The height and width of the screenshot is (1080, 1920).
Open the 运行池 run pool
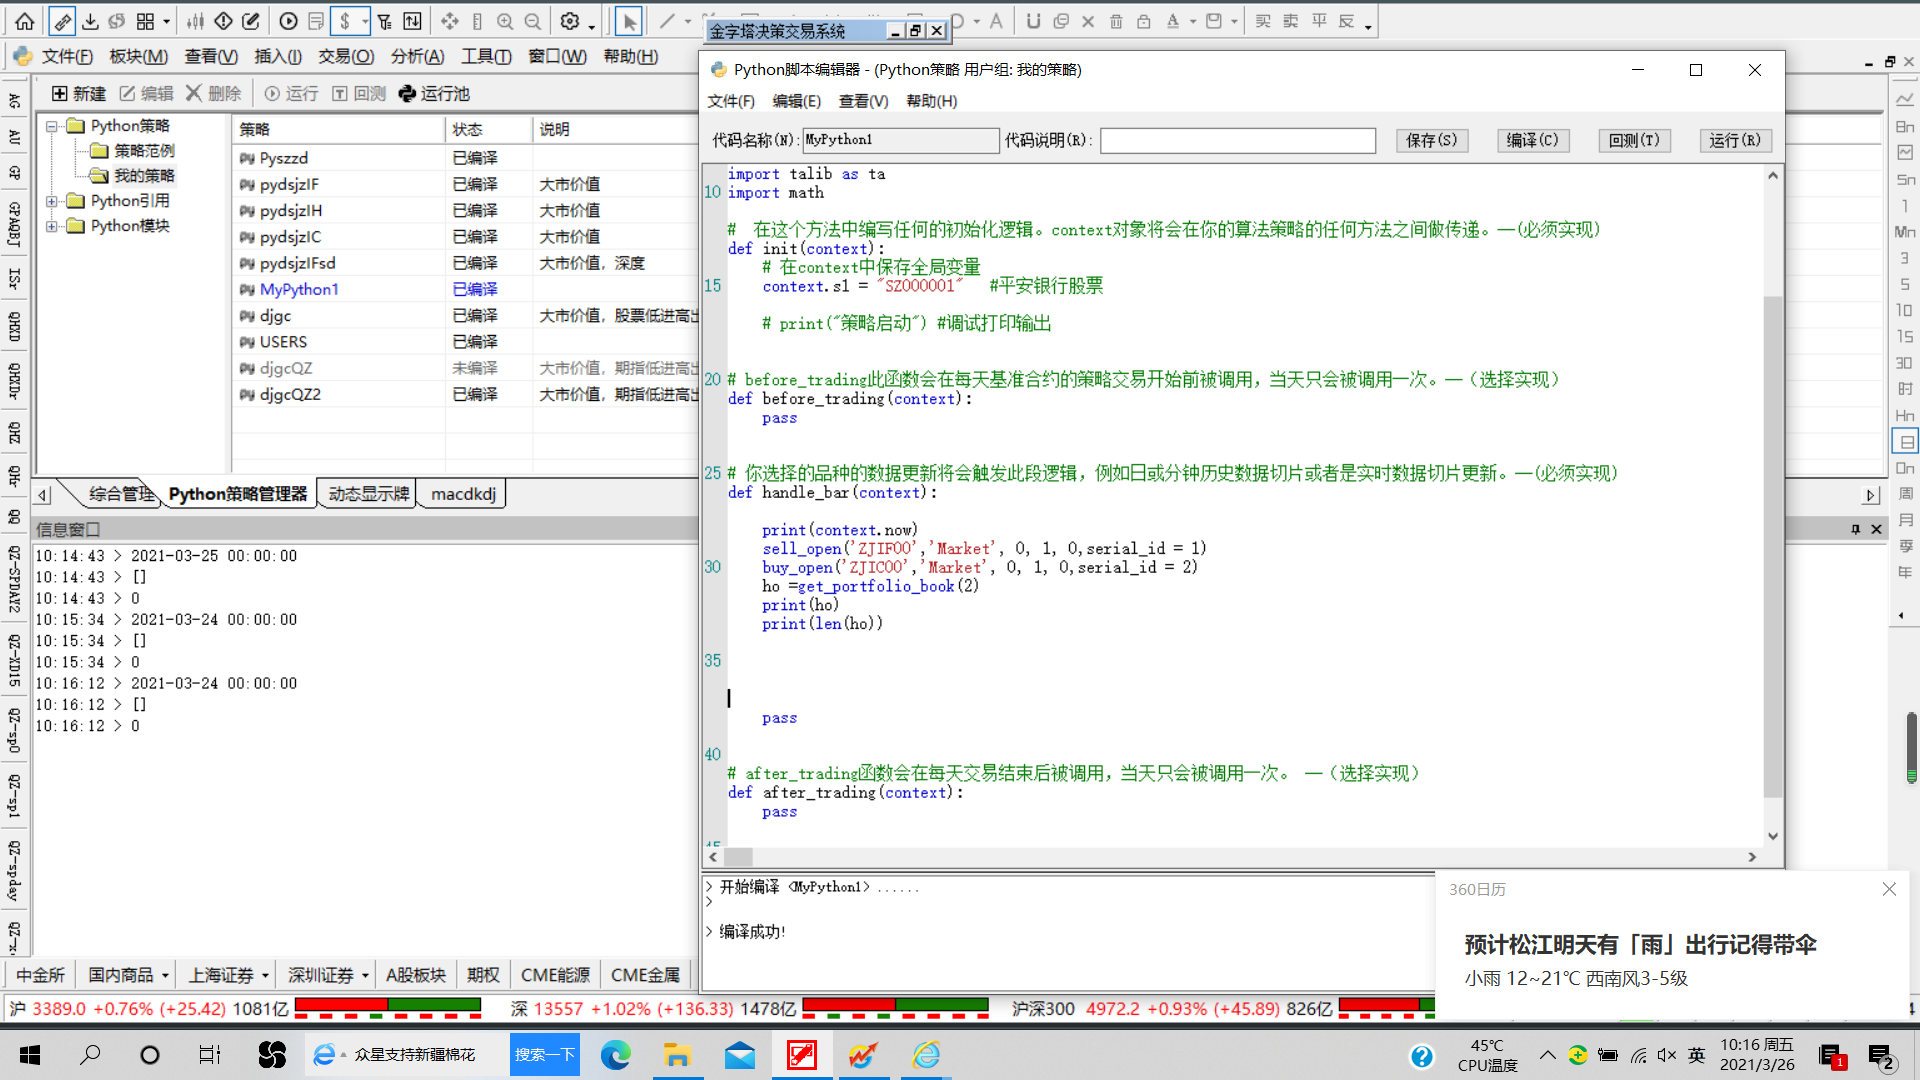point(434,93)
